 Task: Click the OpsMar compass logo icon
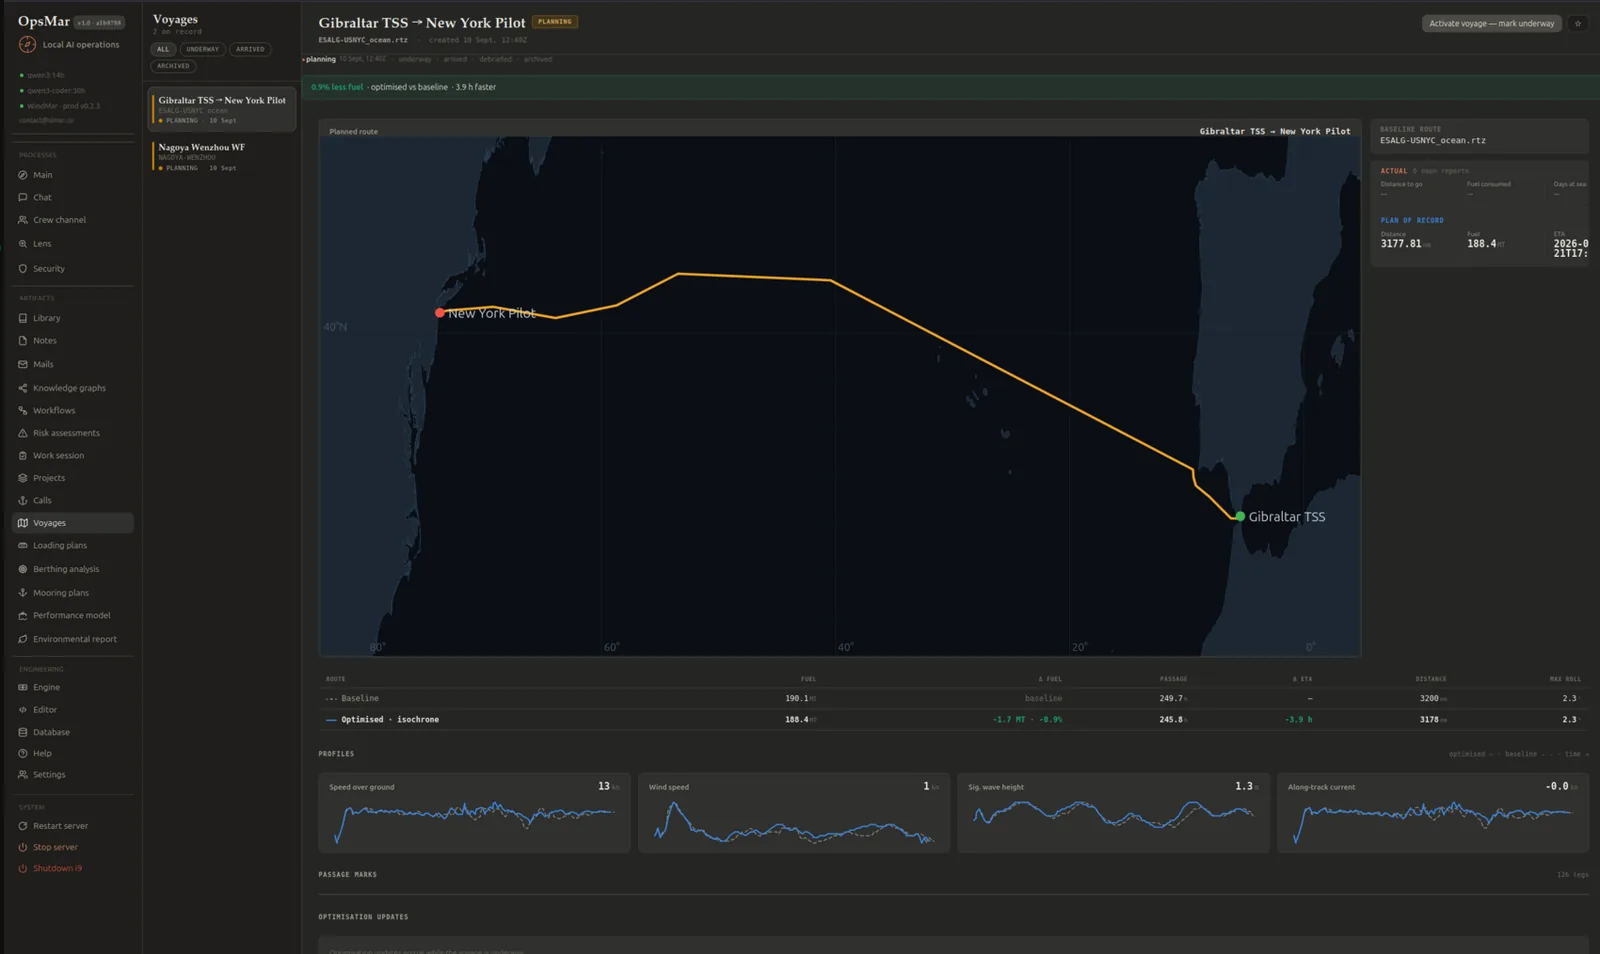click(x=27, y=44)
